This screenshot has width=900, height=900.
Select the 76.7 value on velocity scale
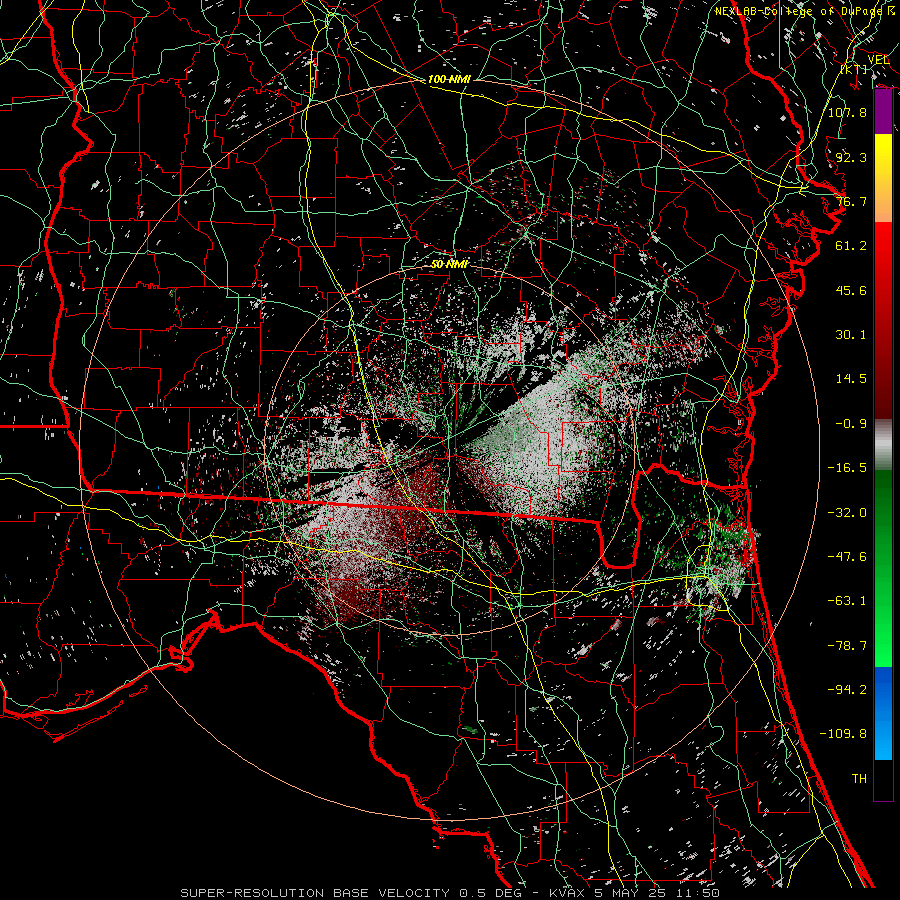point(851,201)
